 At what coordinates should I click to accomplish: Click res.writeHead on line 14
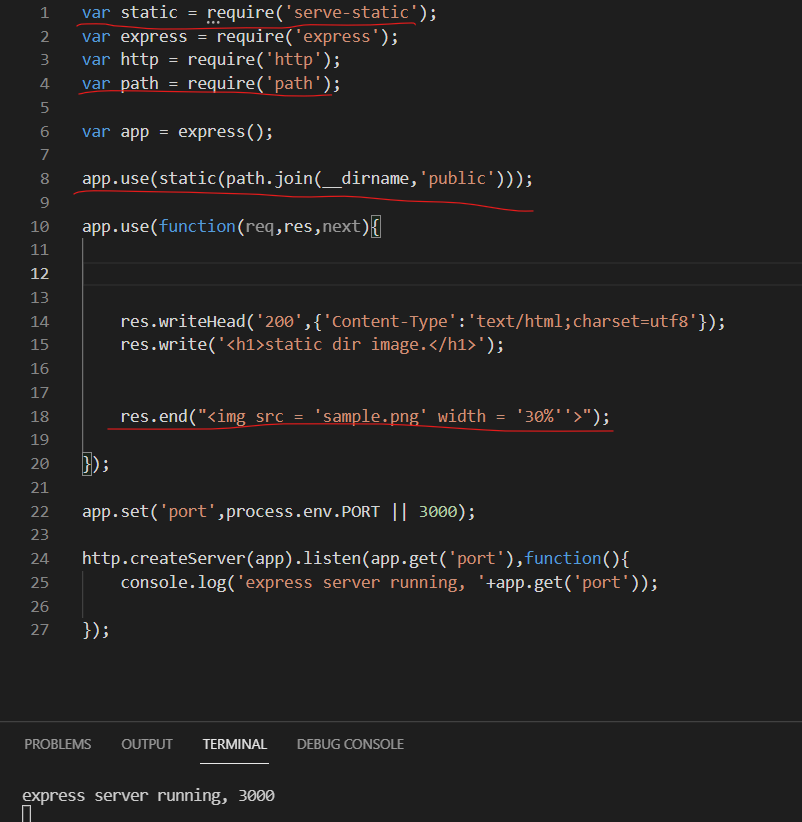click(183, 321)
